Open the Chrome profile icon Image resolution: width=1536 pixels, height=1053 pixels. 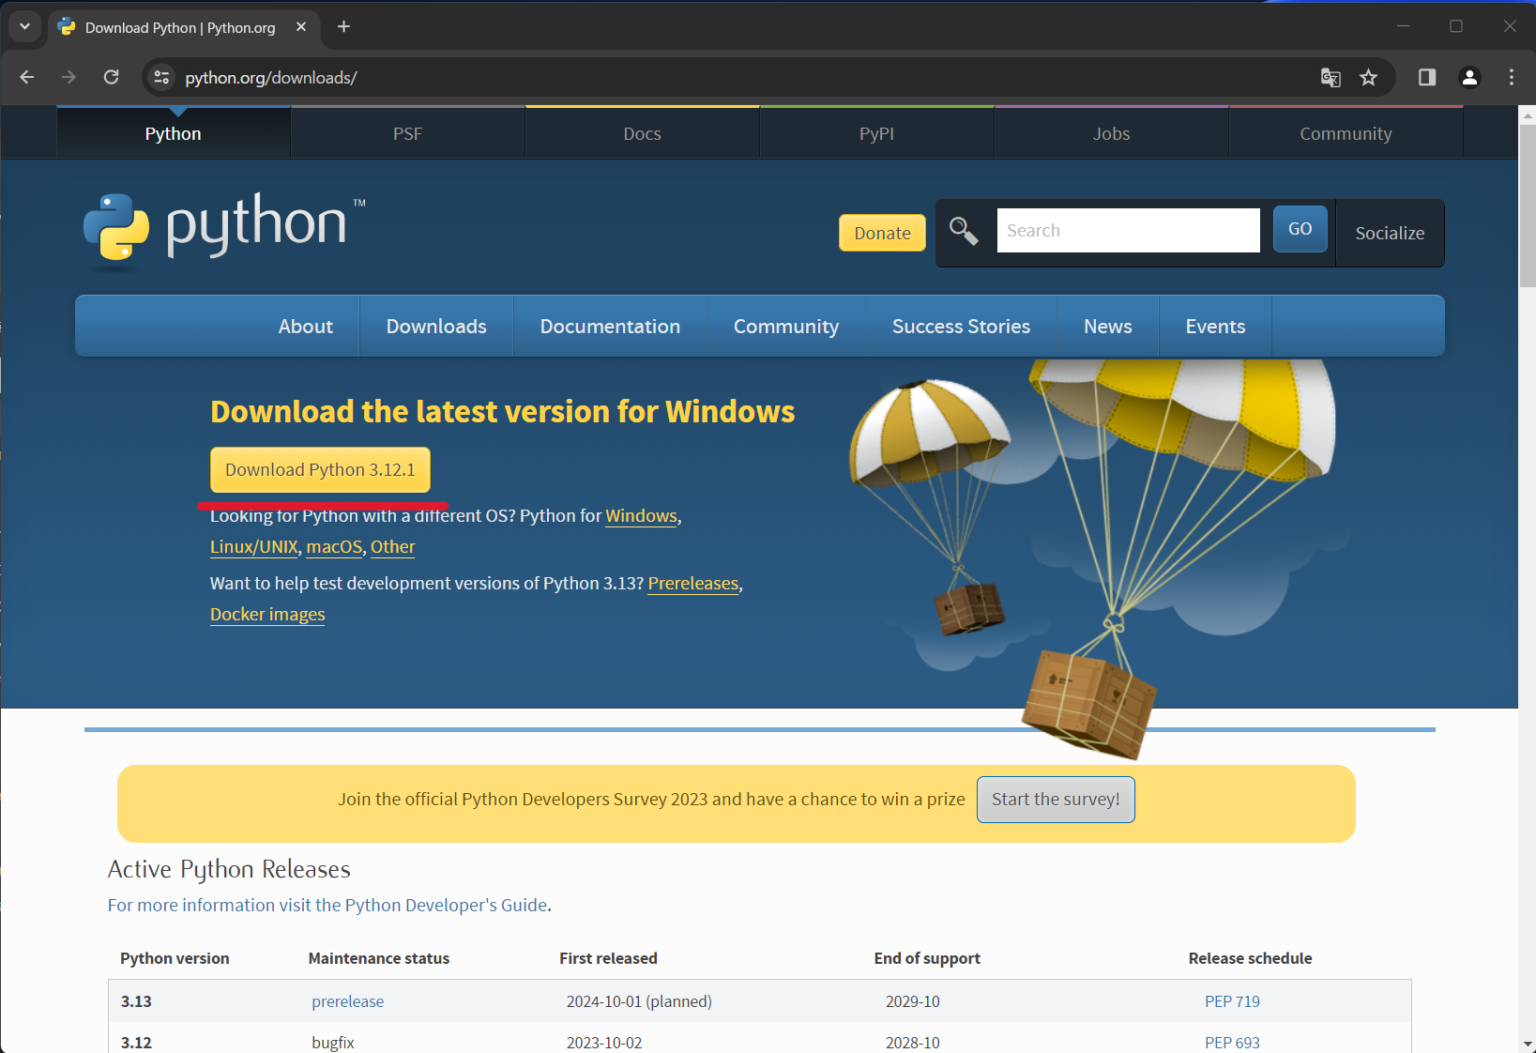(1469, 77)
